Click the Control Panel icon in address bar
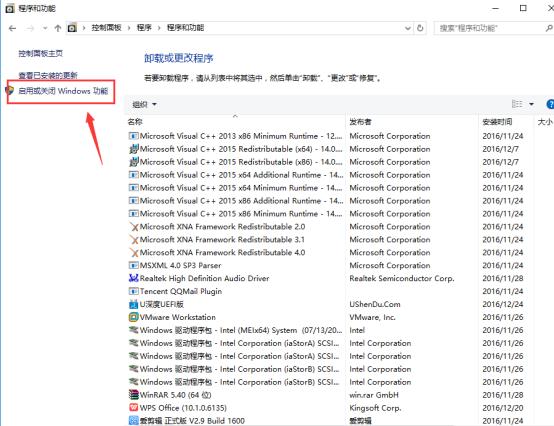 [72, 28]
